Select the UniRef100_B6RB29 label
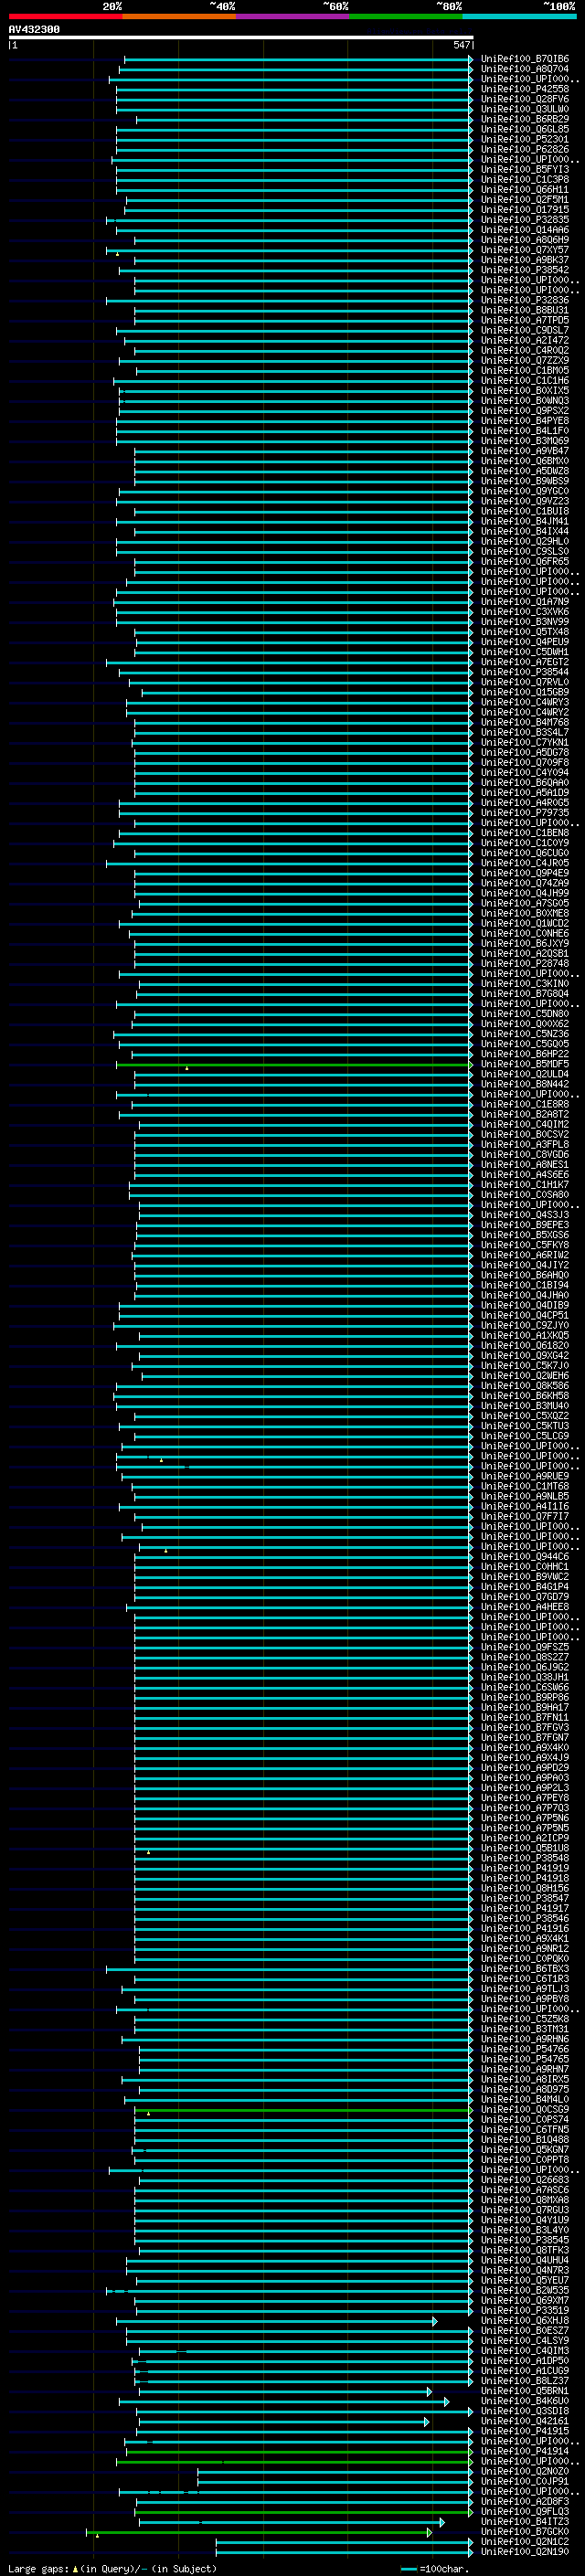Viewport: 585px width, 2576px height. click(525, 119)
